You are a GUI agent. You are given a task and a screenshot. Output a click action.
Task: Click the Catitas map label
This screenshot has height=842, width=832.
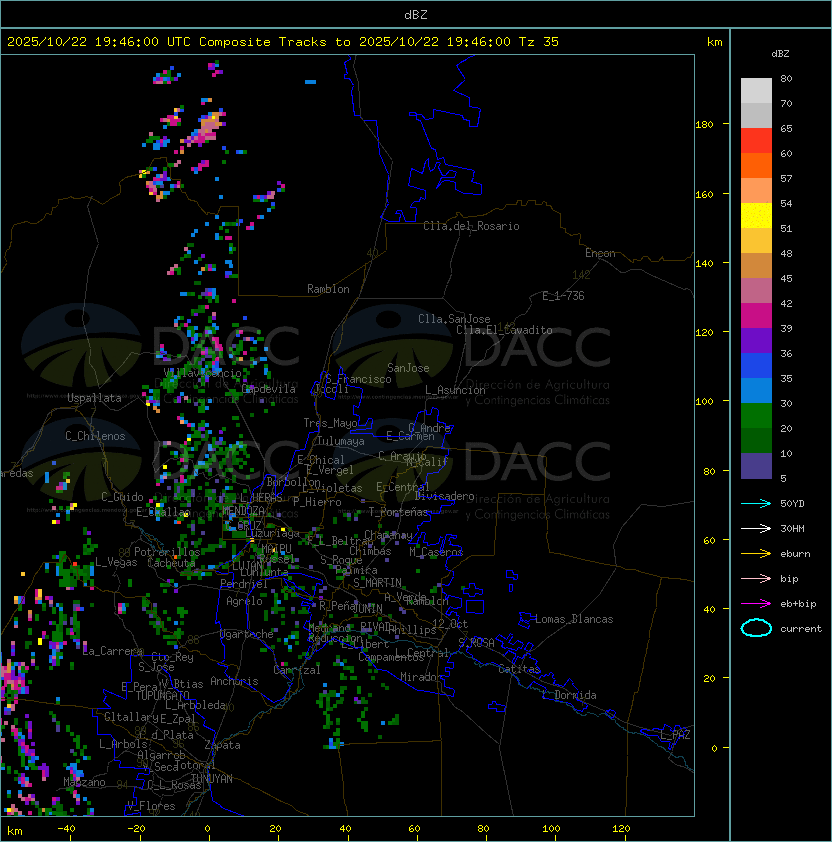tap(519, 669)
